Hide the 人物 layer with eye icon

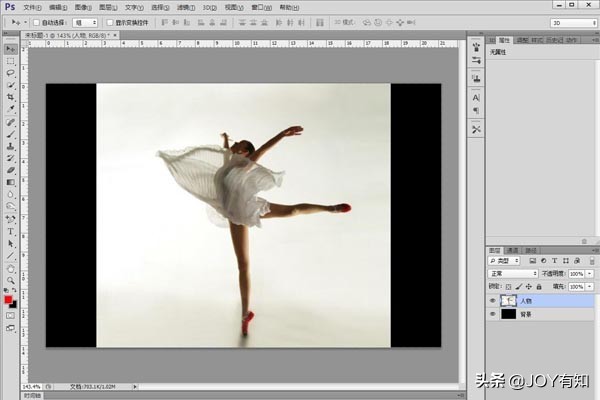point(492,299)
